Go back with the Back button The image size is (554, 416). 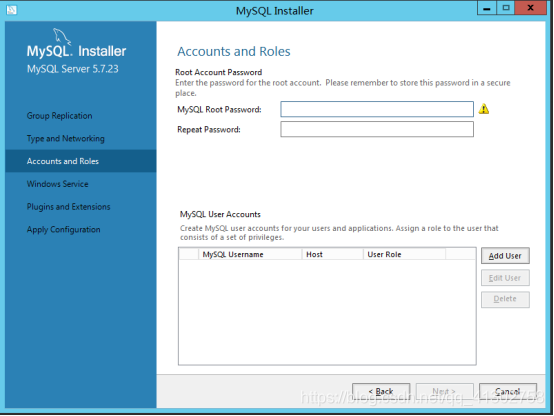381,392
